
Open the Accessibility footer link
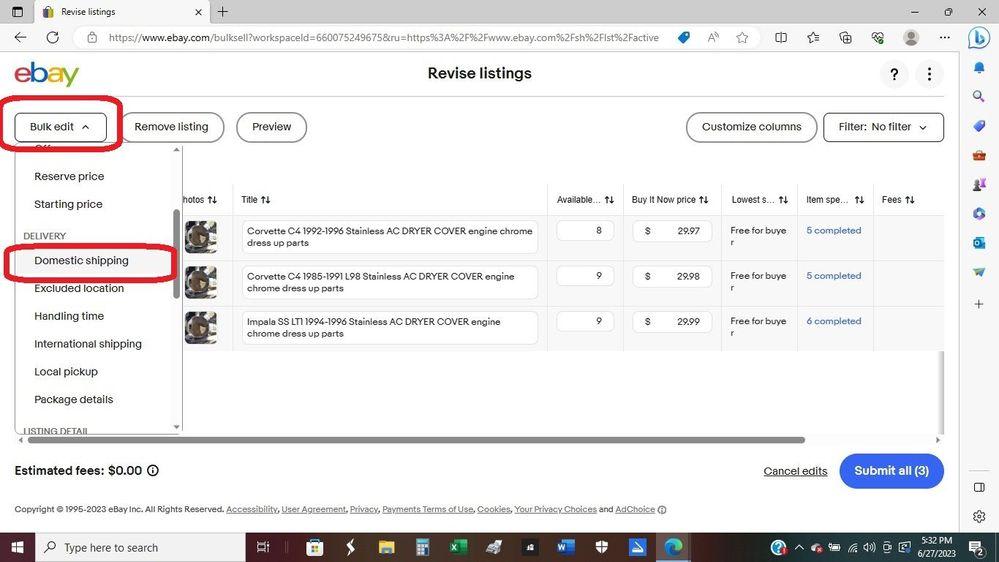[252, 509]
